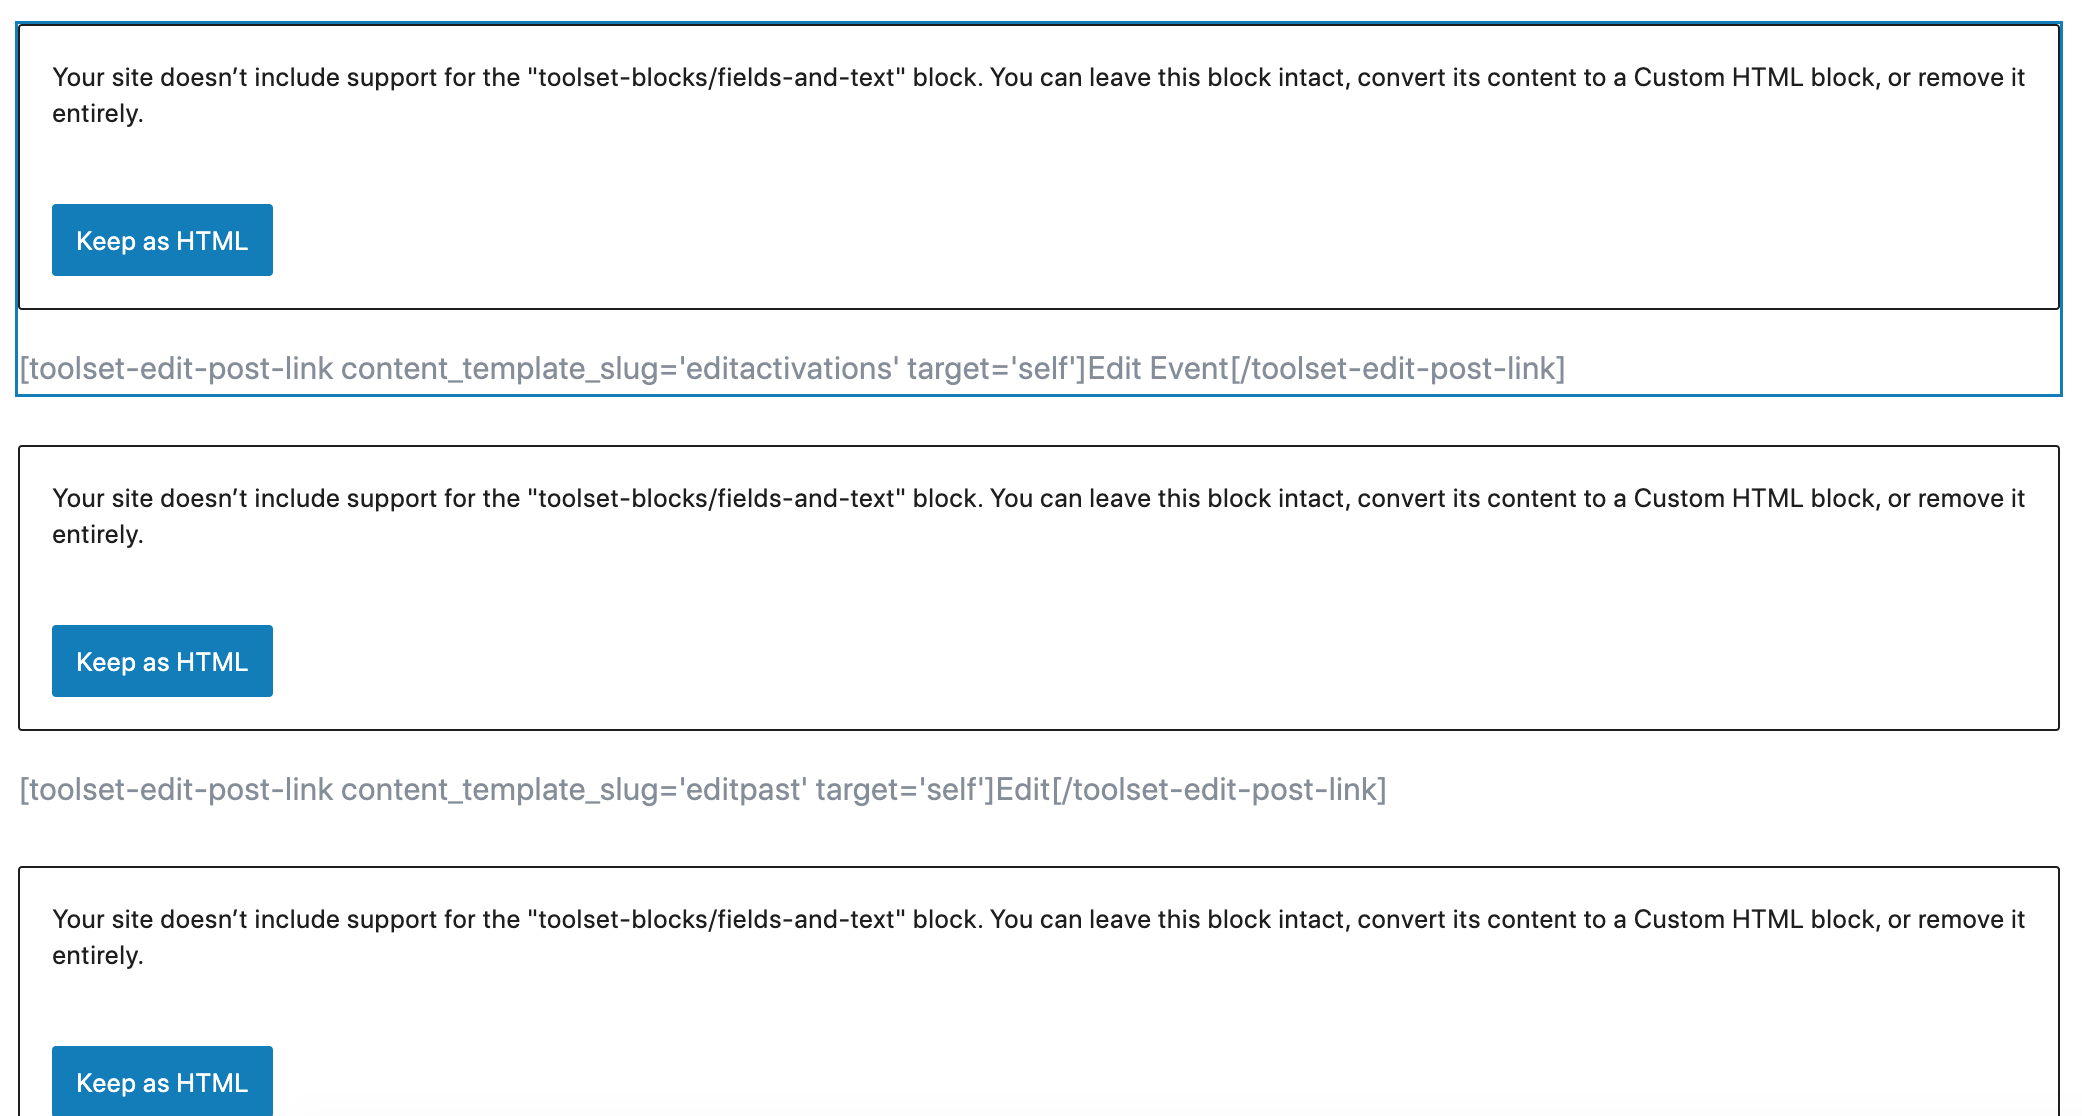
Task: Click 'Custom HTML block' phrase in the bottom warning
Action: click(x=1753, y=920)
